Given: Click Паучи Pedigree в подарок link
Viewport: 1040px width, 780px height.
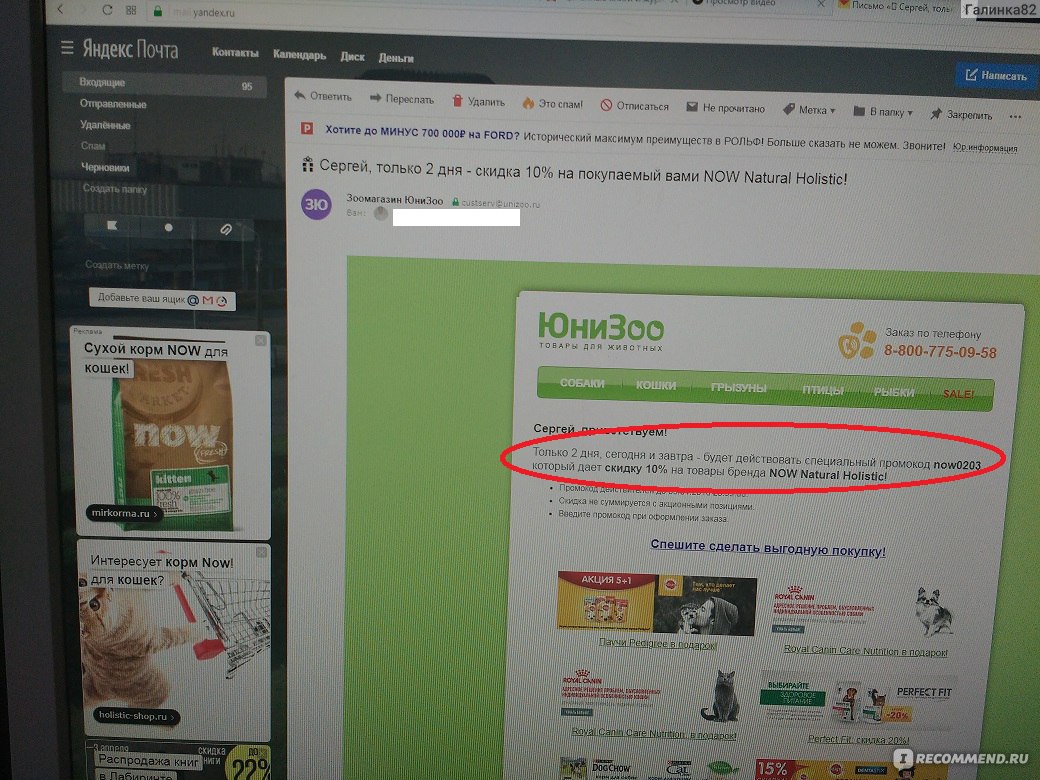Looking at the screenshot, I should [x=657, y=643].
